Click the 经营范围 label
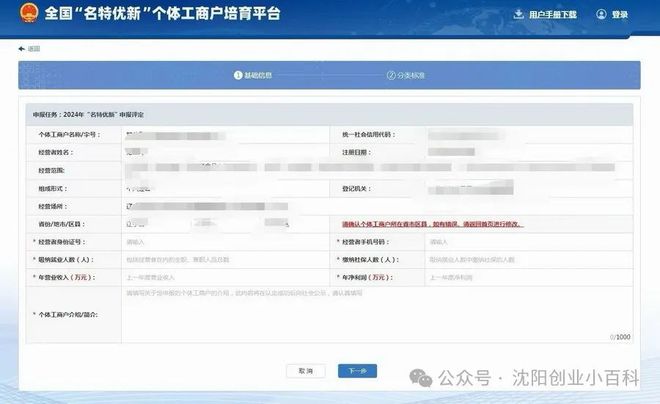Screen dimensions: 660x404 click(51, 170)
